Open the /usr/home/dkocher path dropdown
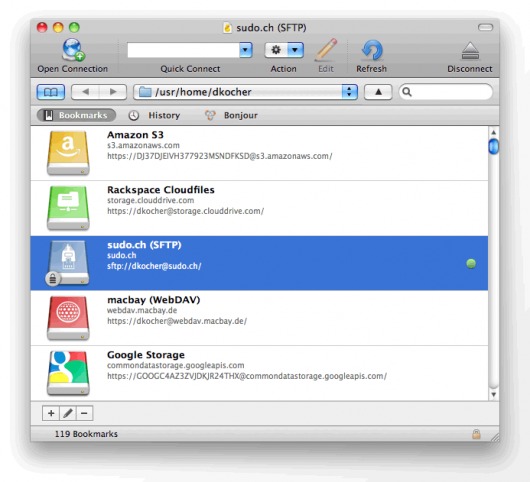 pos(350,92)
